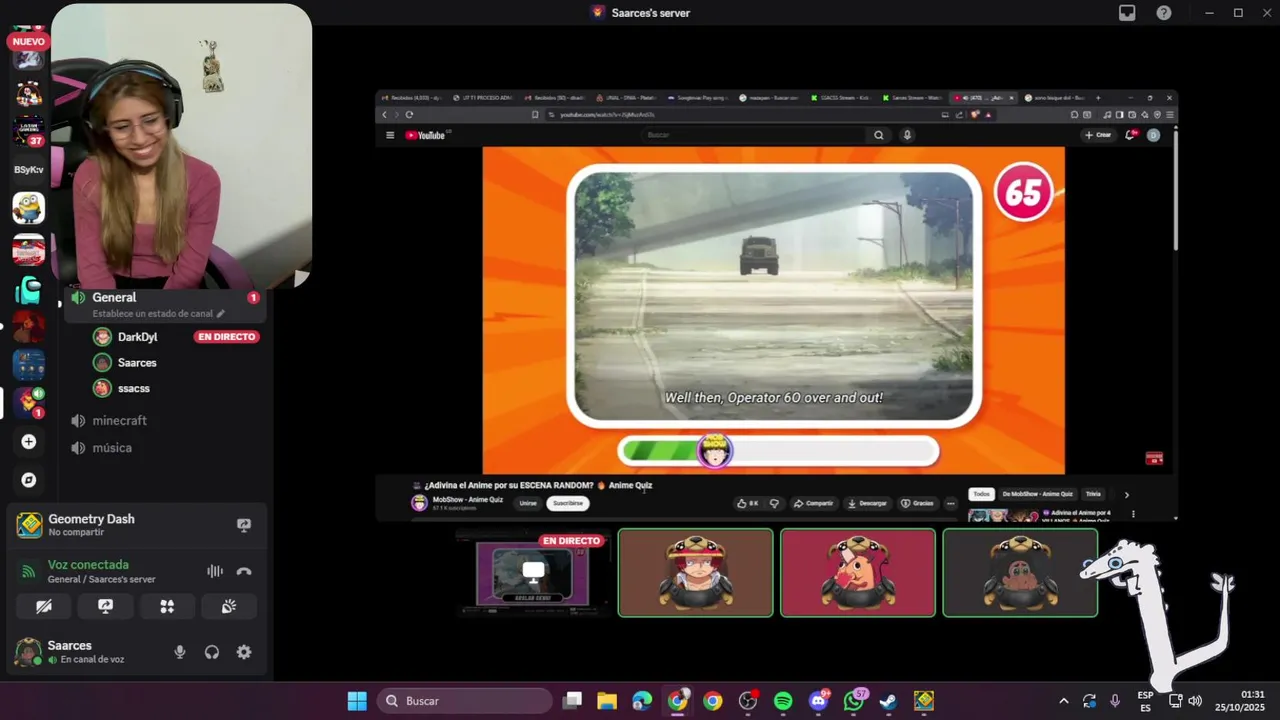Click the YouTube logo in stream
1280x720 pixels.
coord(425,135)
